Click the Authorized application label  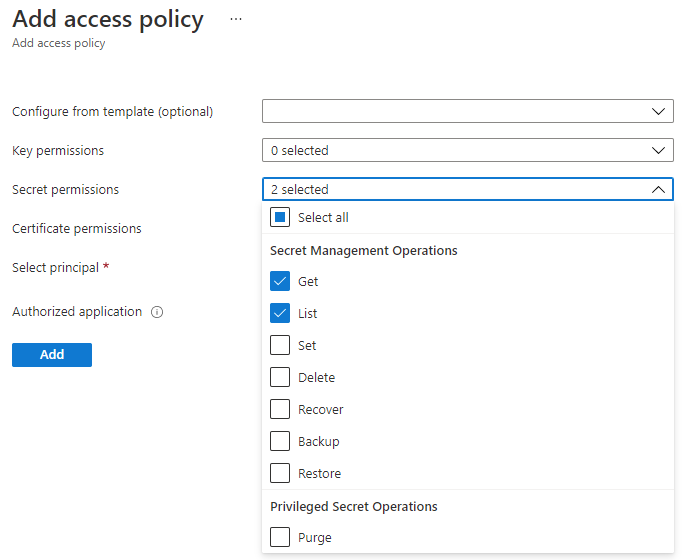[x=77, y=312]
